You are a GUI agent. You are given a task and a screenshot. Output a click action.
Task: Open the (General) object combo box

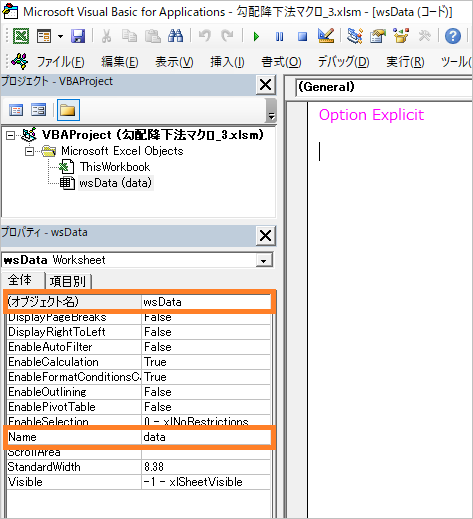[384, 87]
